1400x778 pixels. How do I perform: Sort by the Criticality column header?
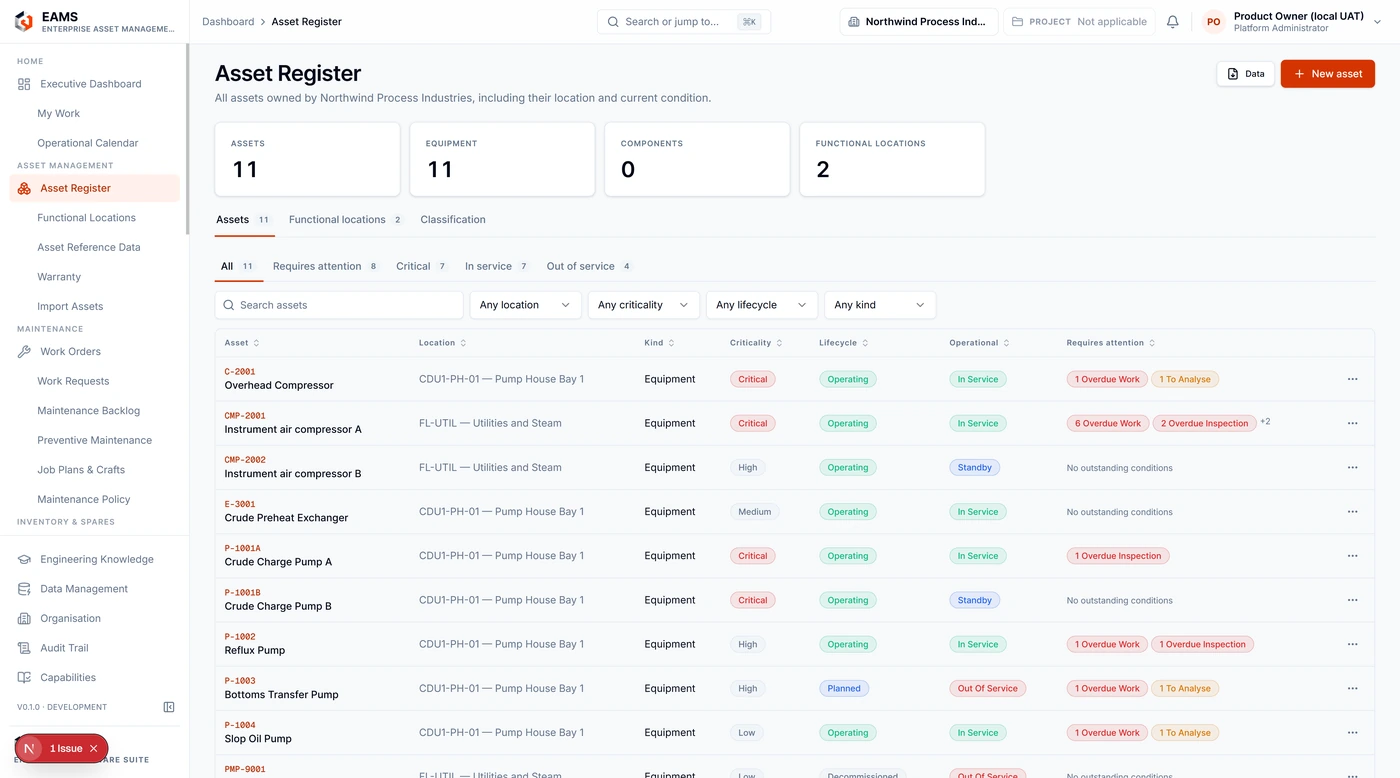[756, 343]
